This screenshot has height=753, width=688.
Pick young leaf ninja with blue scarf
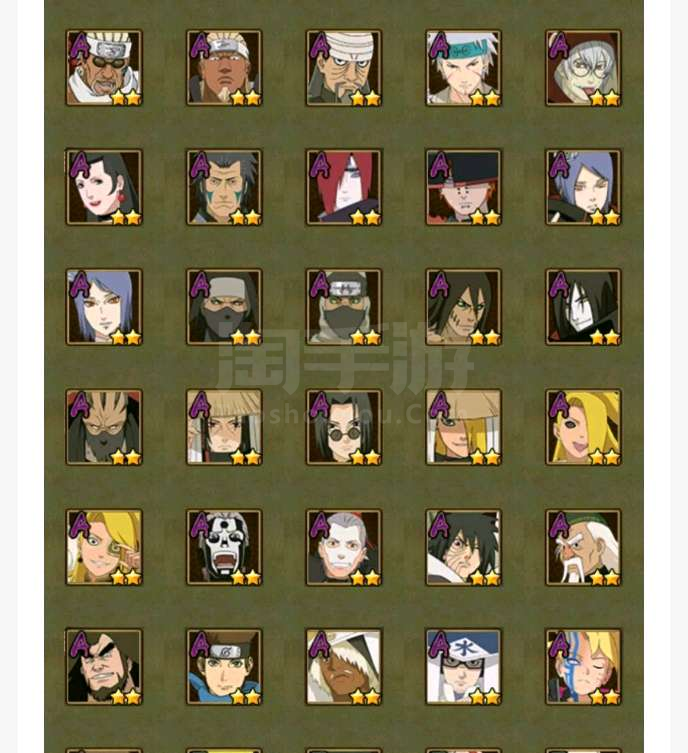[x=224, y=667]
